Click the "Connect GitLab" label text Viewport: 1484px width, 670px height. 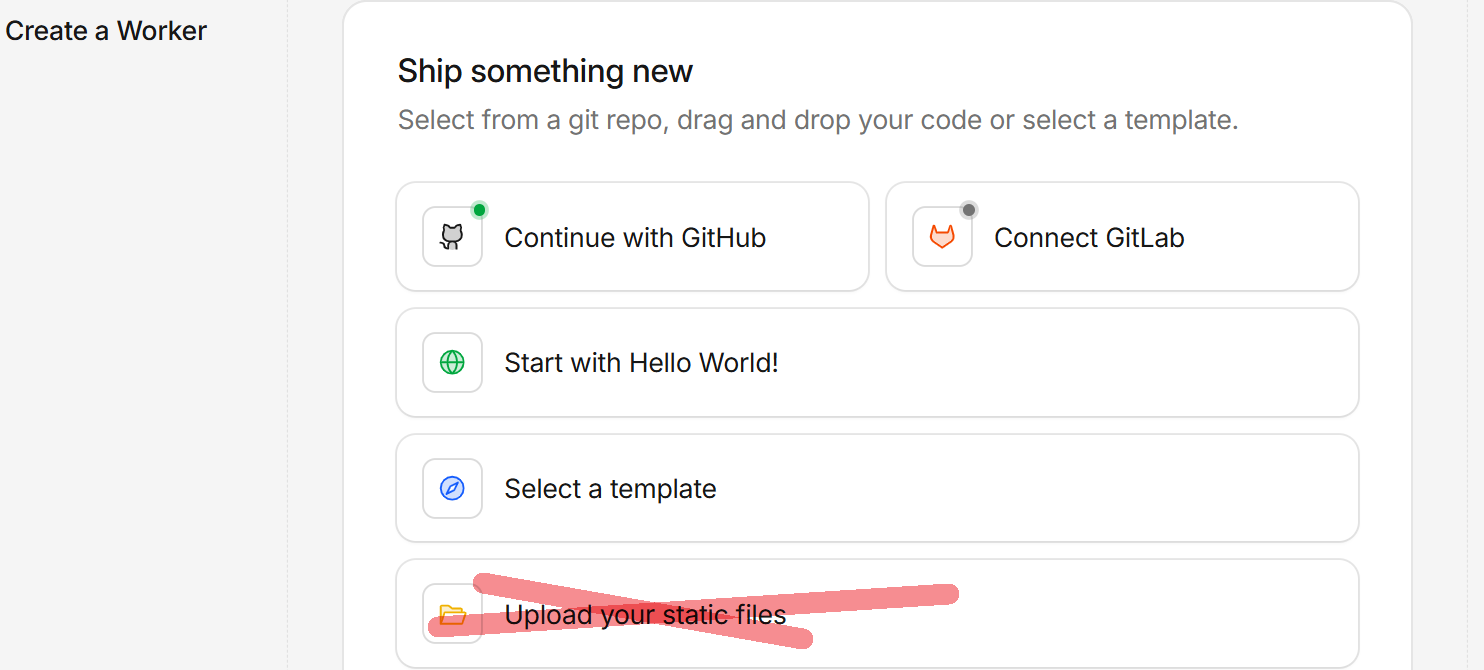tap(1089, 238)
